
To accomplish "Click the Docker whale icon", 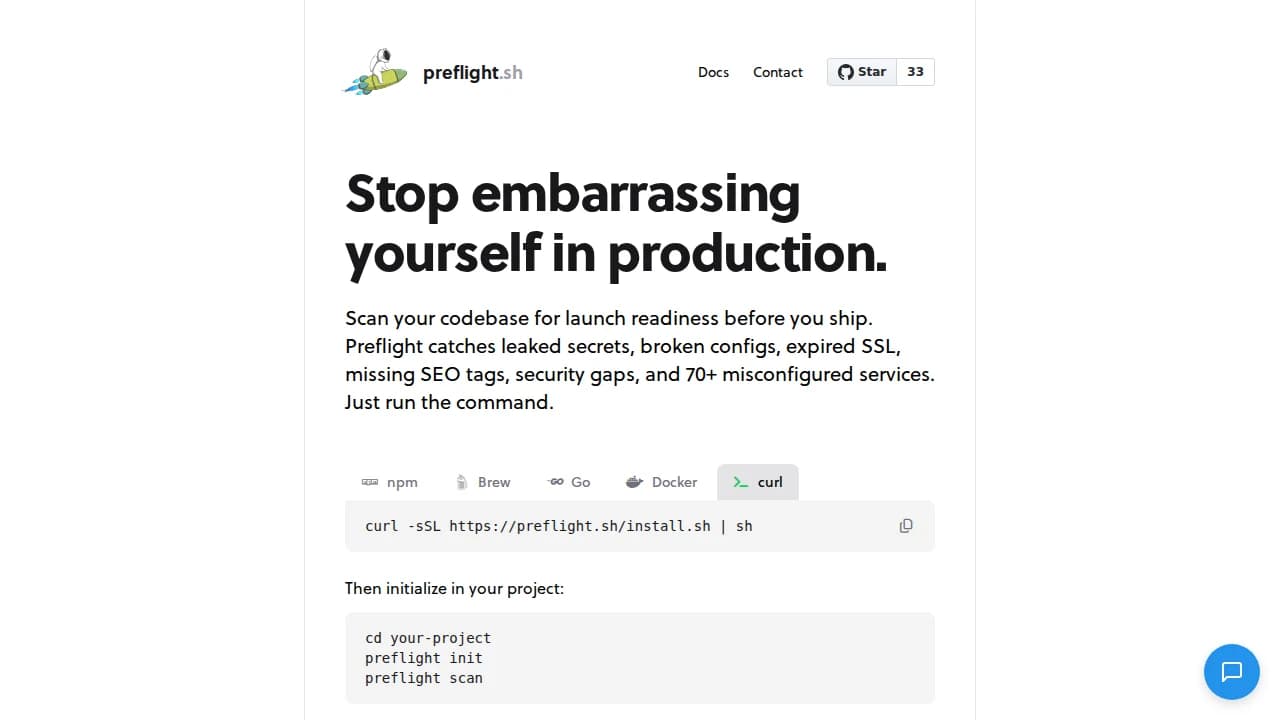I will coord(634,482).
